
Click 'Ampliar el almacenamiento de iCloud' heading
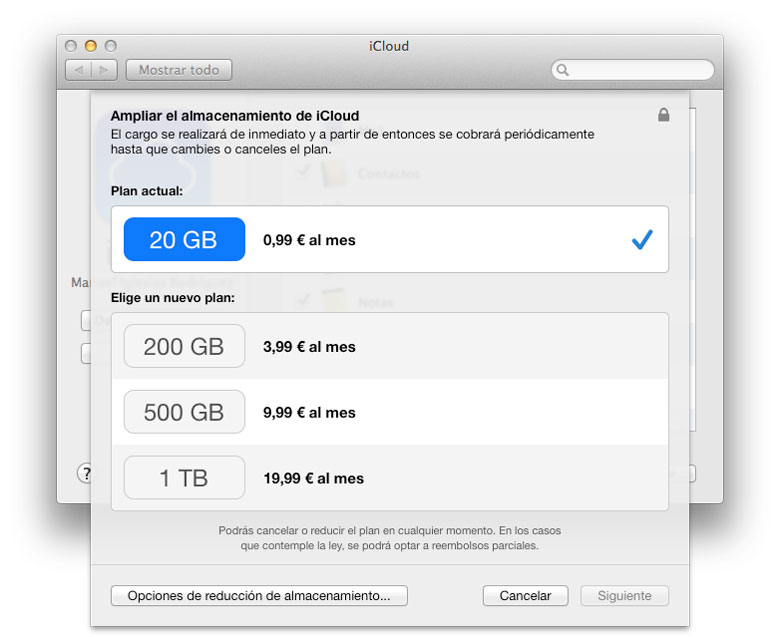click(x=235, y=116)
